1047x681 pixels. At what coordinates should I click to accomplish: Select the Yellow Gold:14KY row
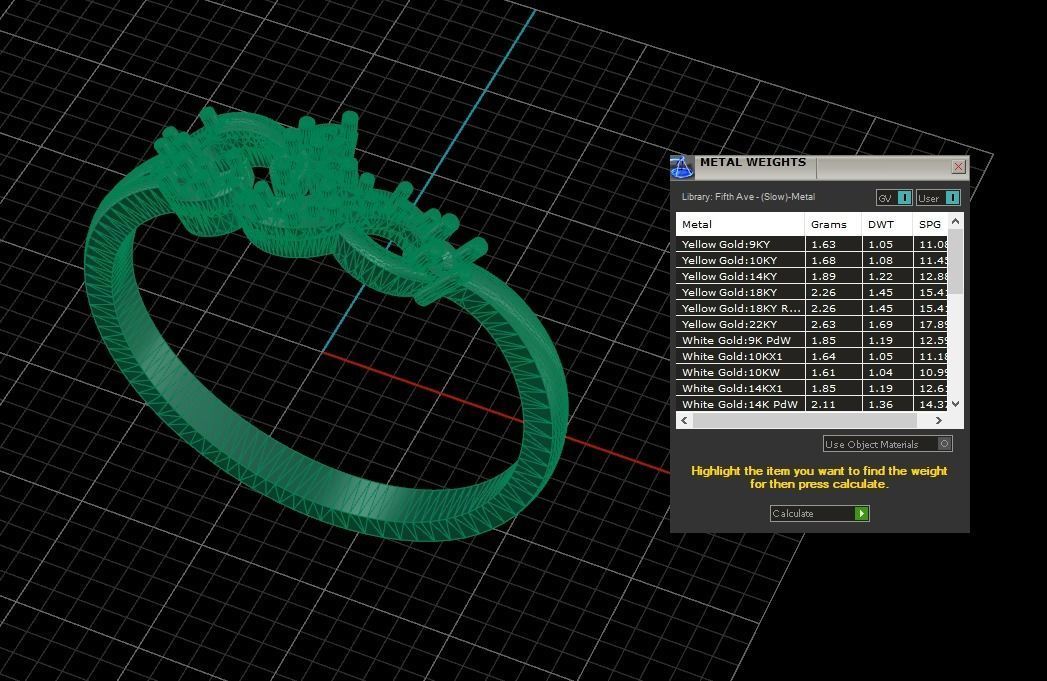(x=811, y=276)
